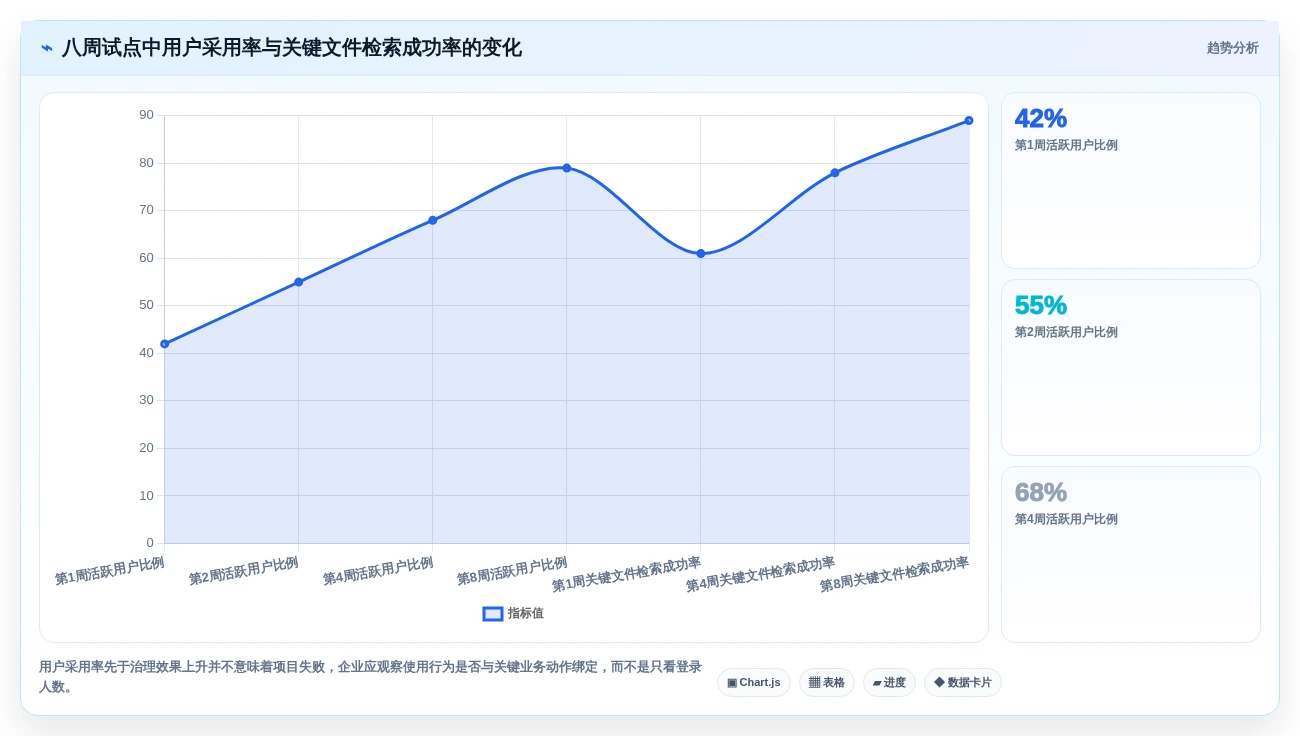Click the diamond icon in 数据卡片 tag

click(939, 682)
